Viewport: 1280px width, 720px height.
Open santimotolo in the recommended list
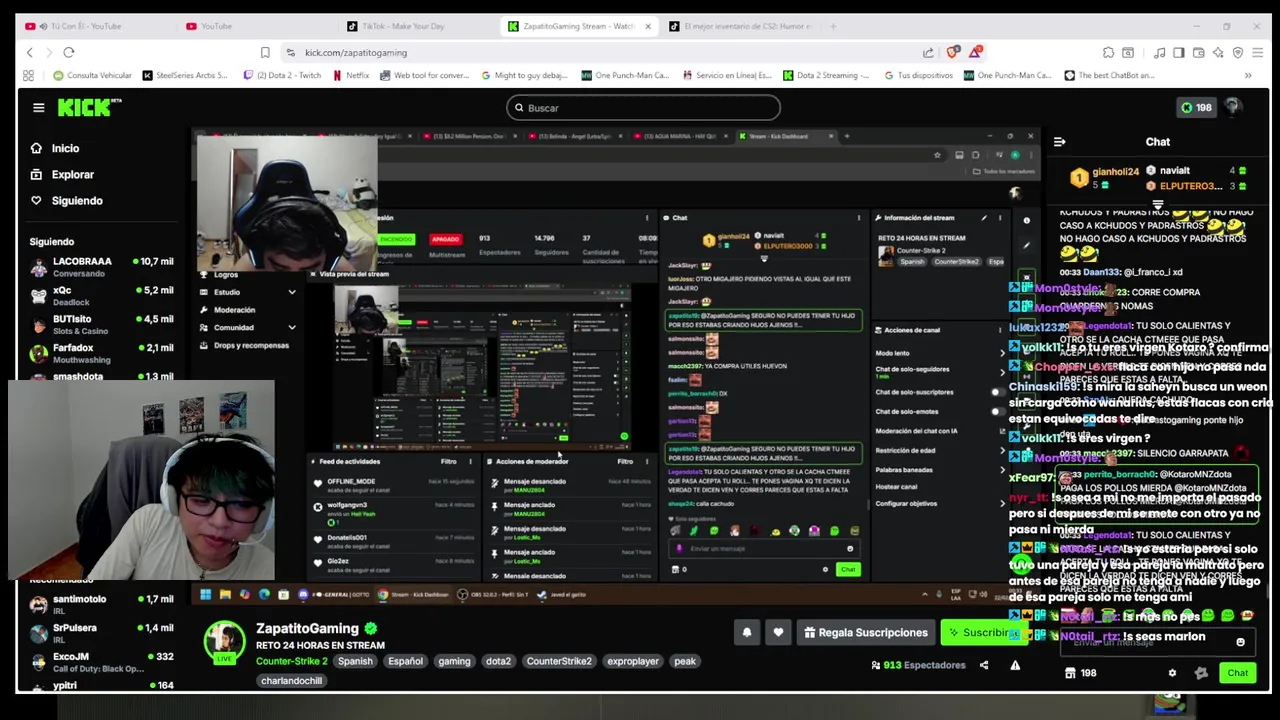pyautogui.click(x=100, y=604)
